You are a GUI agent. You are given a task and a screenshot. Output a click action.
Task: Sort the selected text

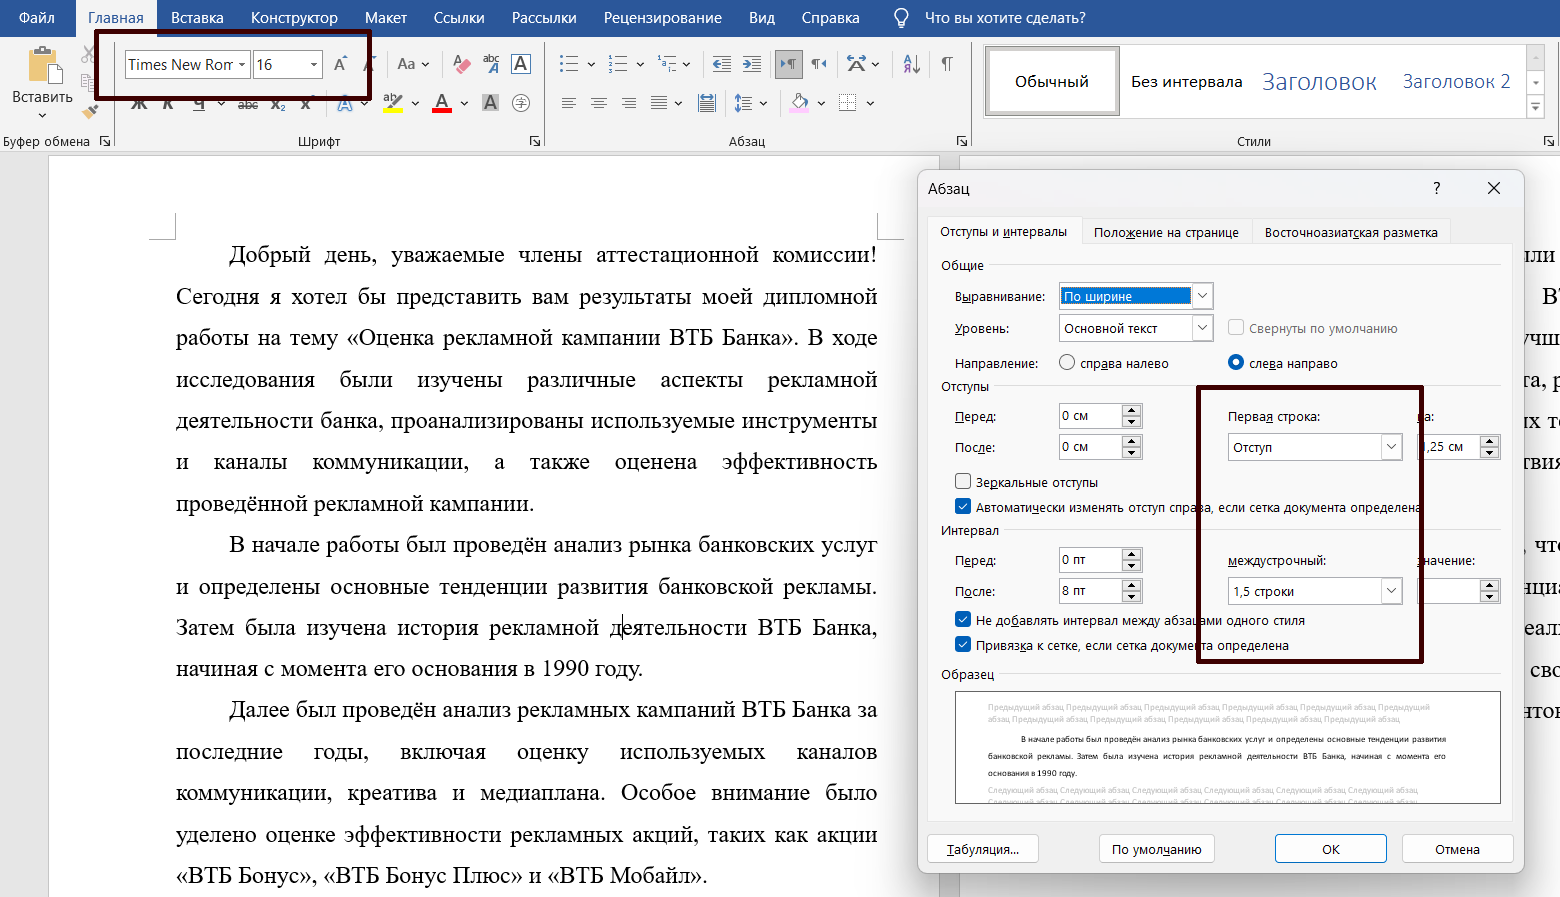pos(911,64)
